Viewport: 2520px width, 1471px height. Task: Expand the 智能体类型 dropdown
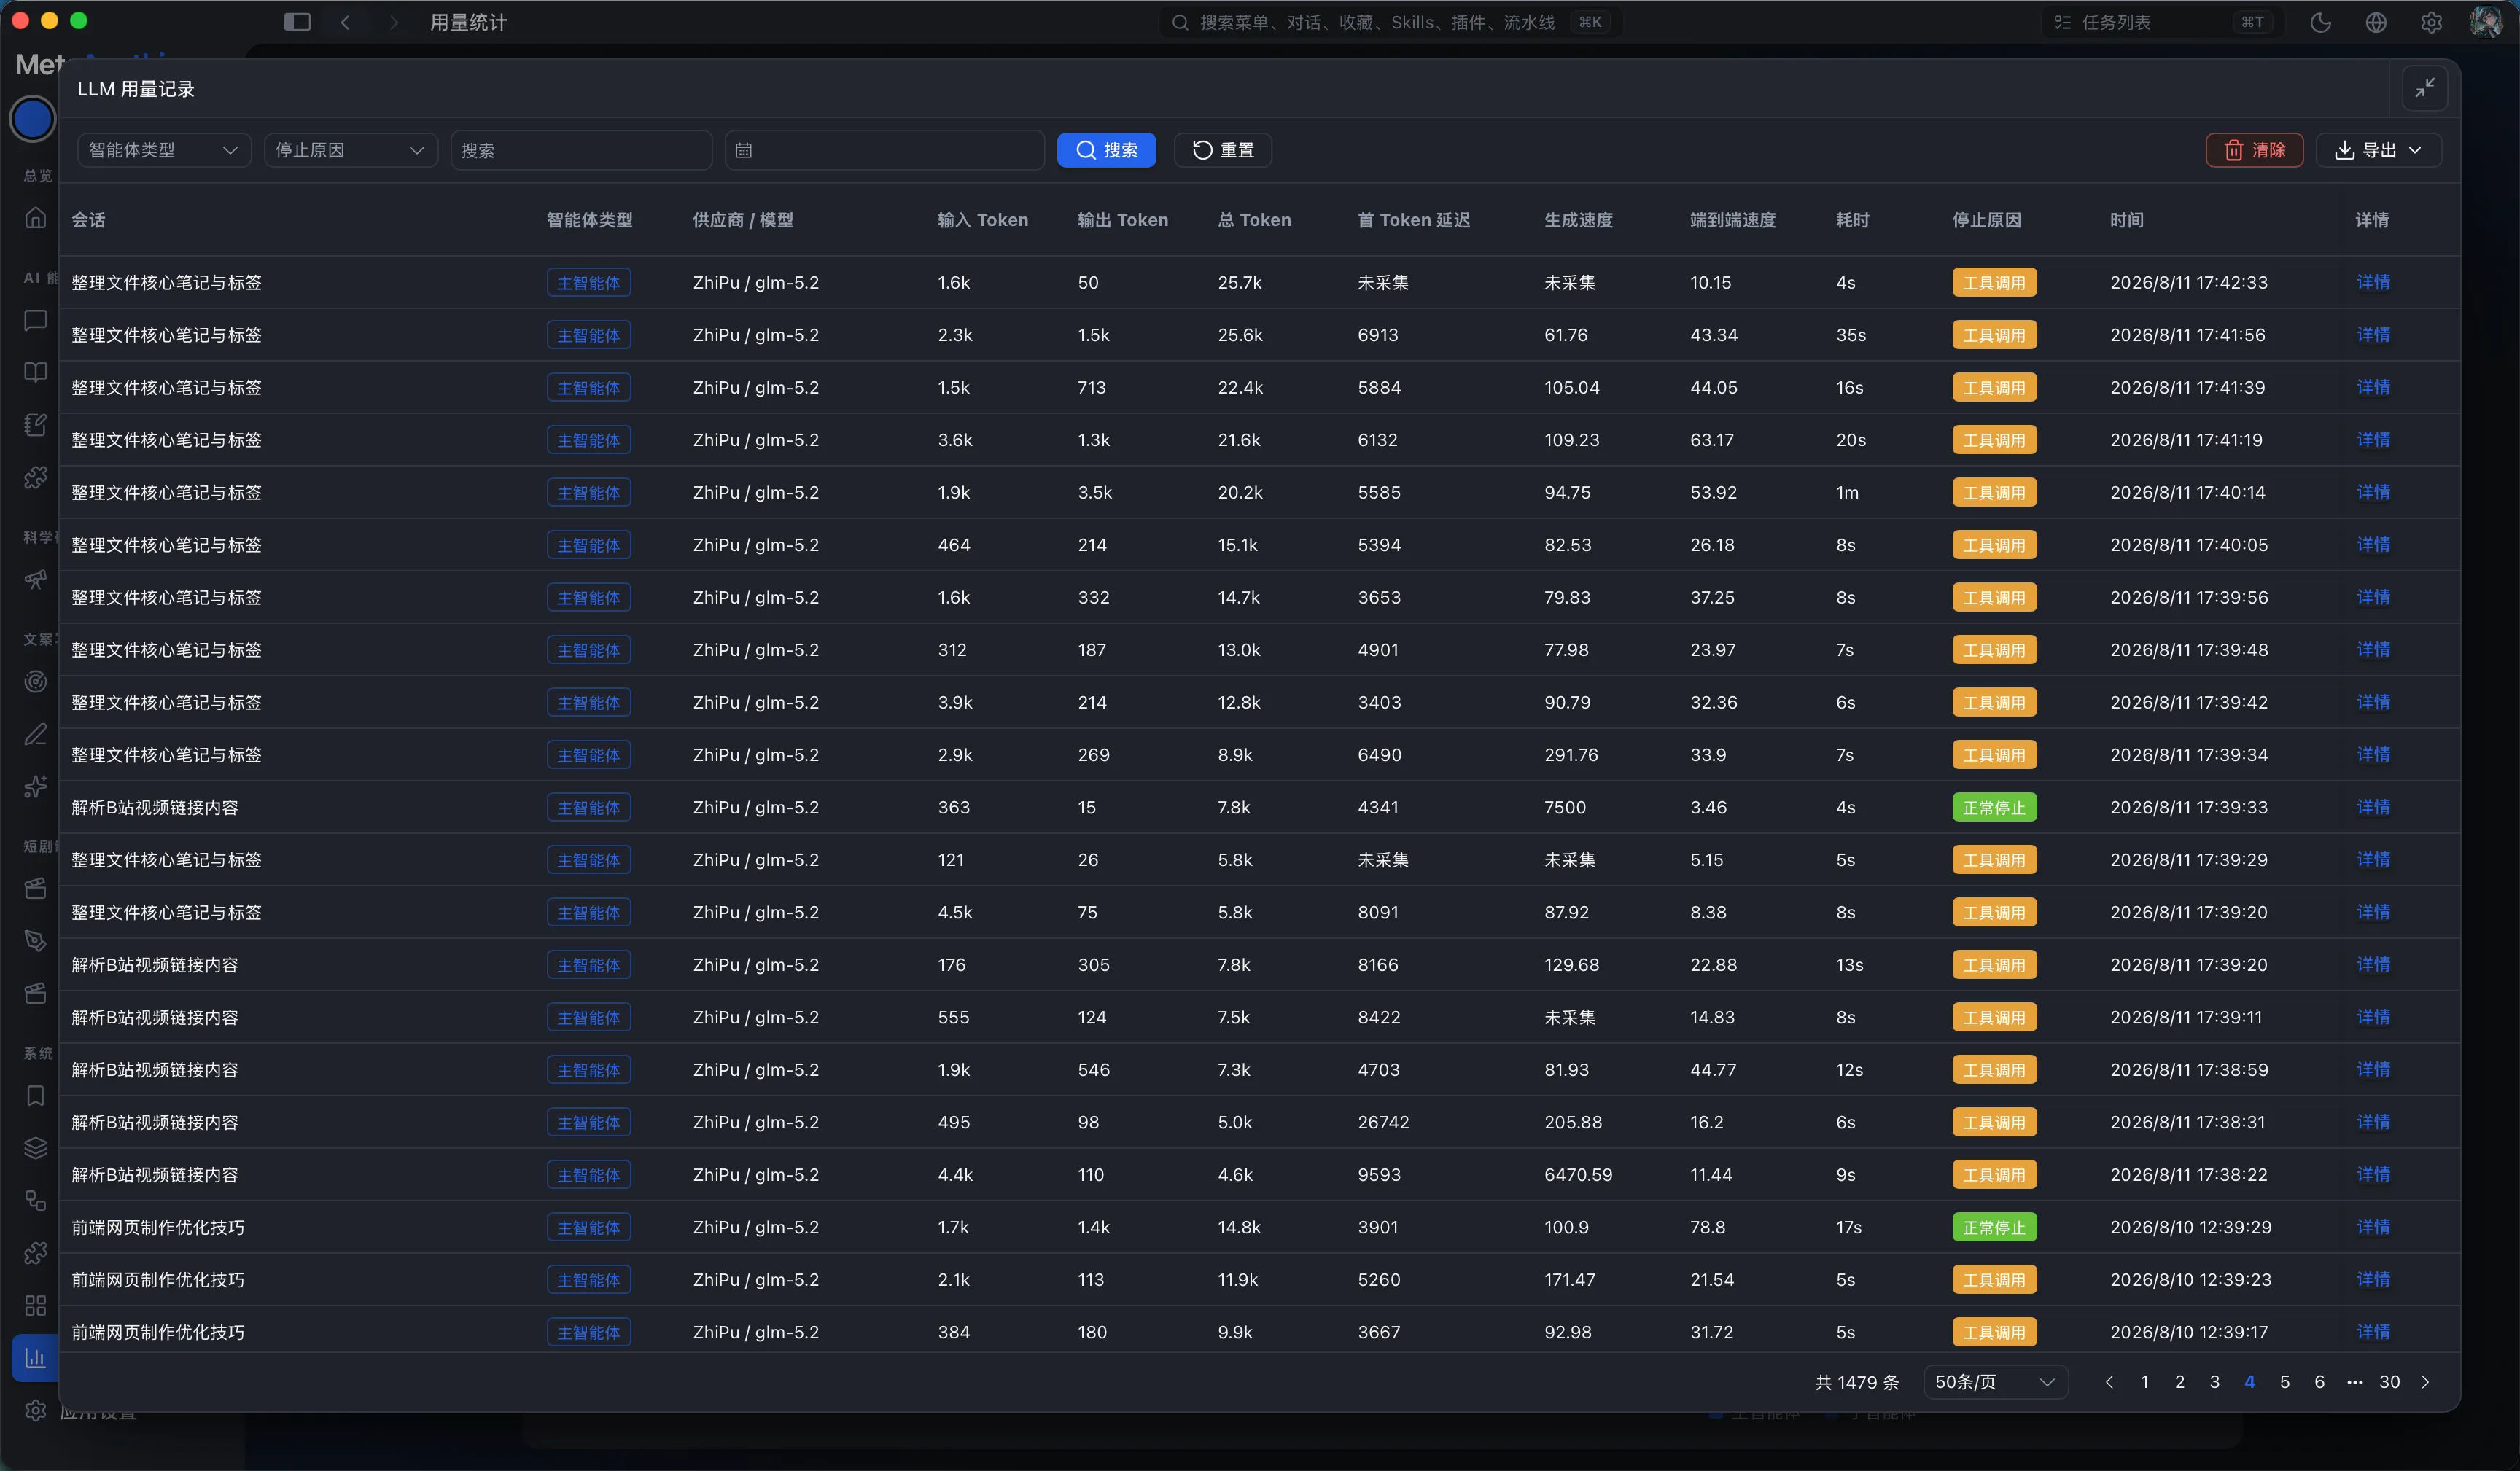coord(164,150)
